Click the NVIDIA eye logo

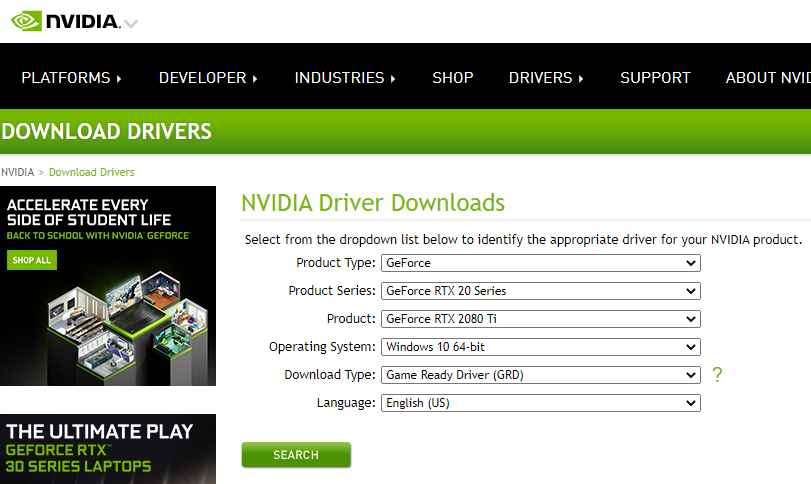[26, 21]
